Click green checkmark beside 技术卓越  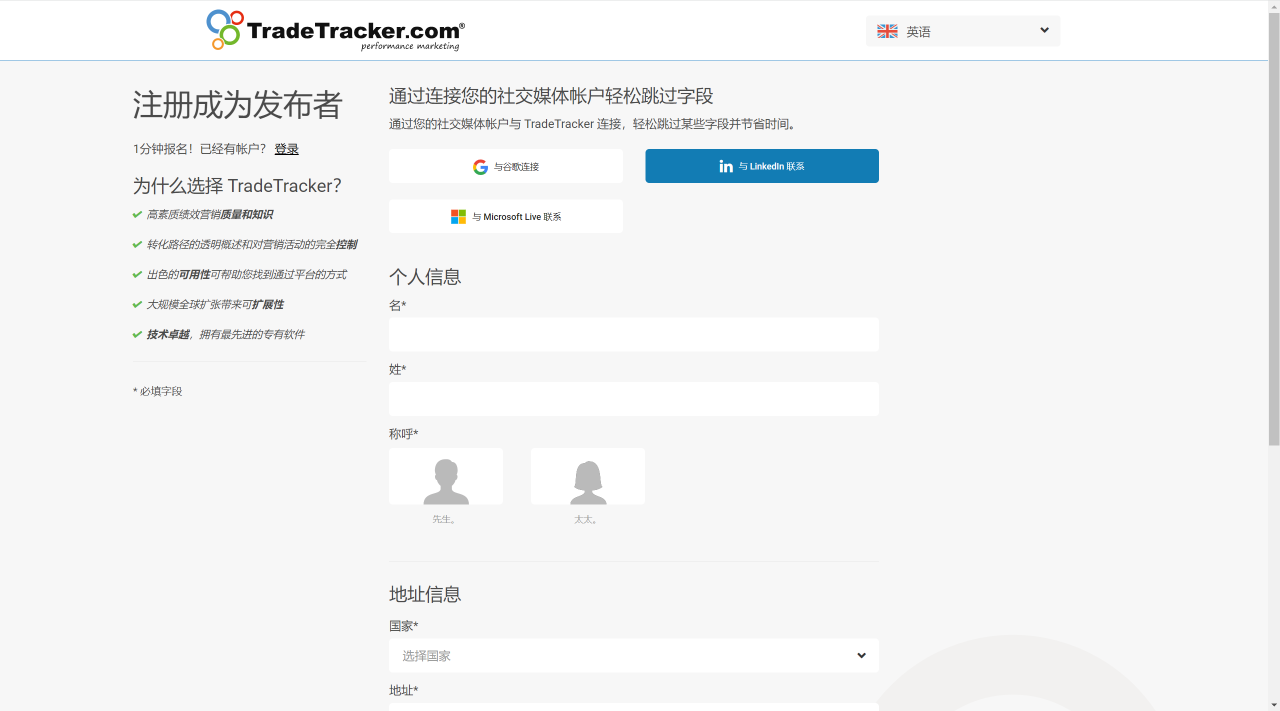(x=137, y=334)
